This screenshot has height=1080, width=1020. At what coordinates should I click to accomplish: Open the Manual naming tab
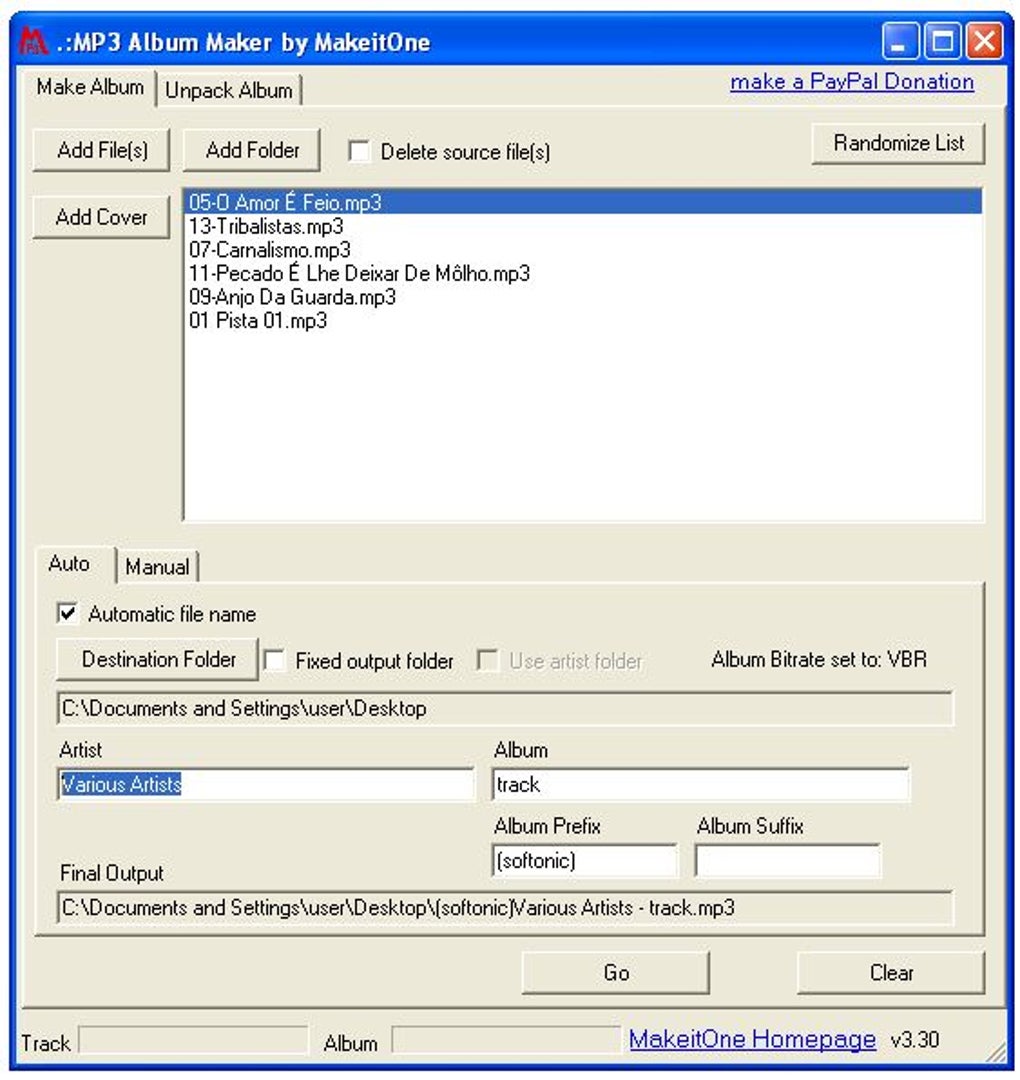[157, 567]
